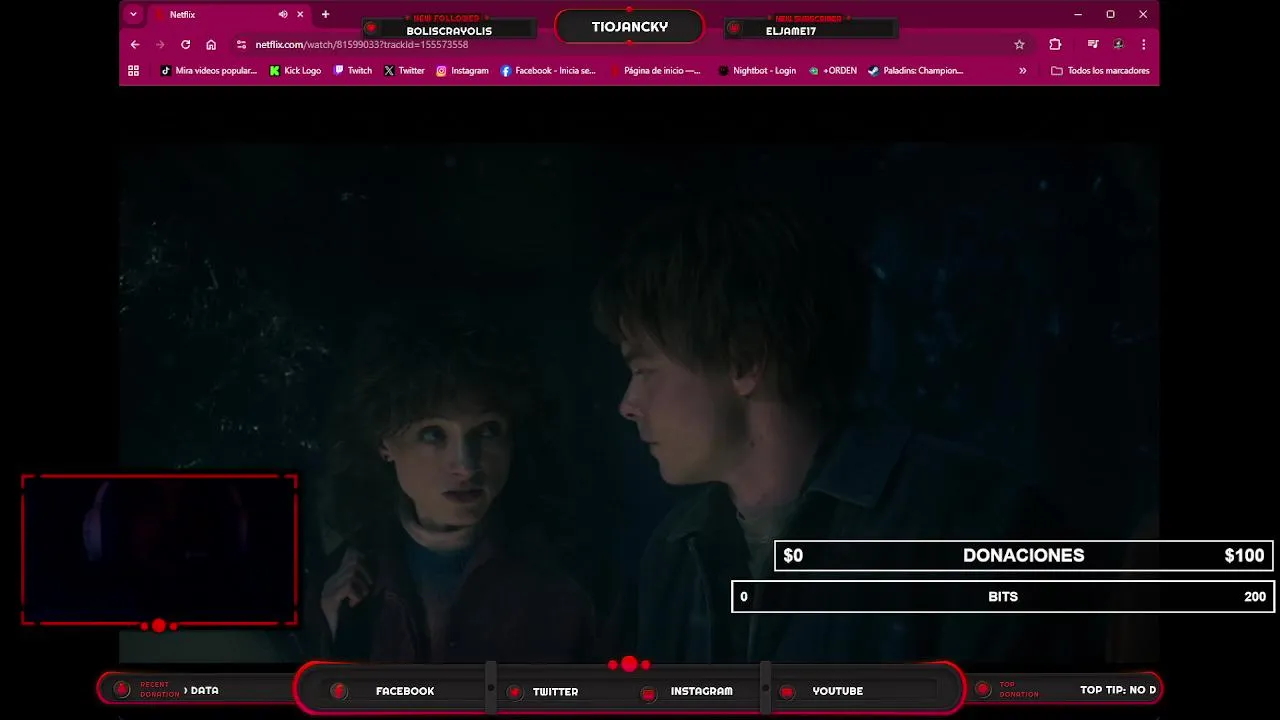Close the browser window
Image resolution: width=1280 pixels, height=720 pixels.
pyautogui.click(x=1143, y=14)
